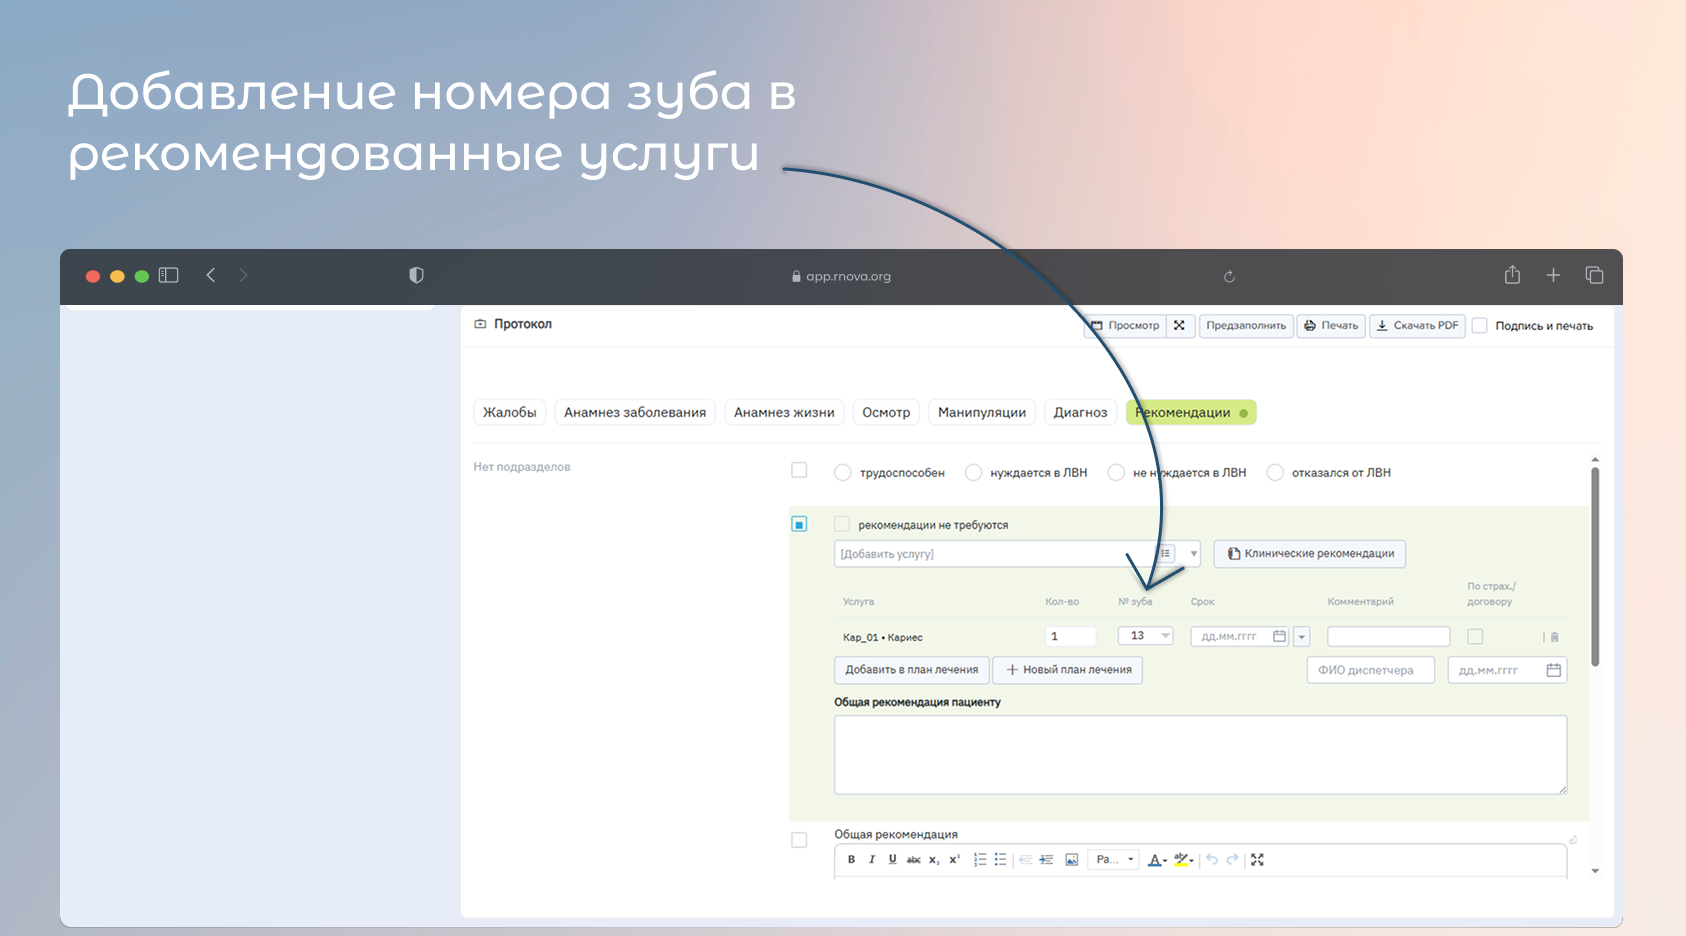This screenshot has width=1686, height=936.
Task: Open the service list picker icon
Action: pos(1165,554)
